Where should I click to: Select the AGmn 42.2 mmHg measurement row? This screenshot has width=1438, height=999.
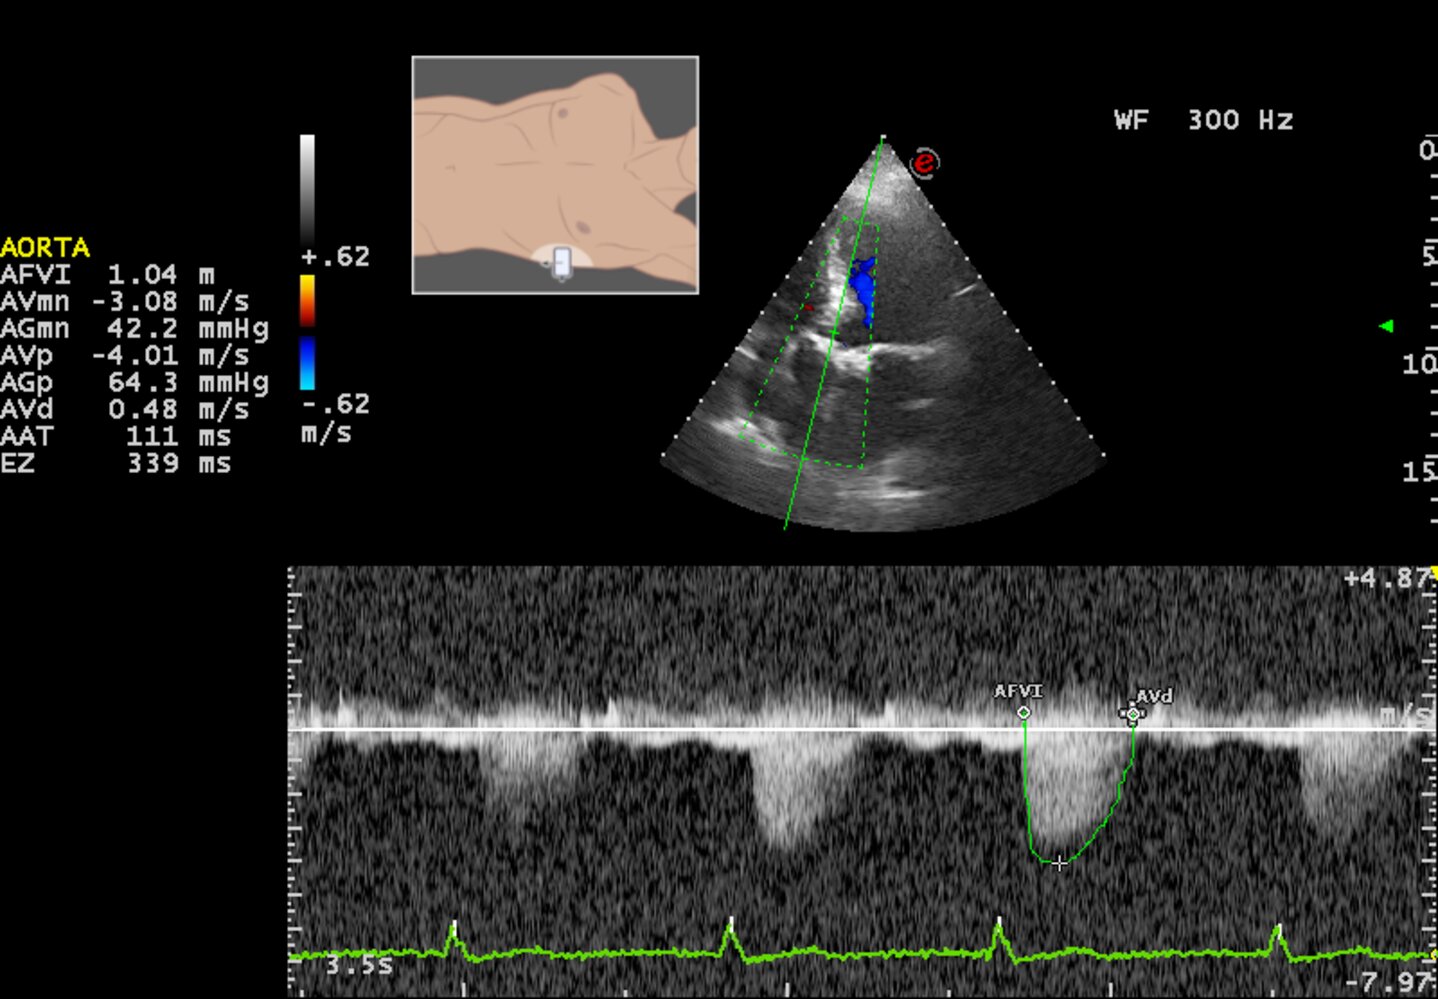[x=135, y=328]
